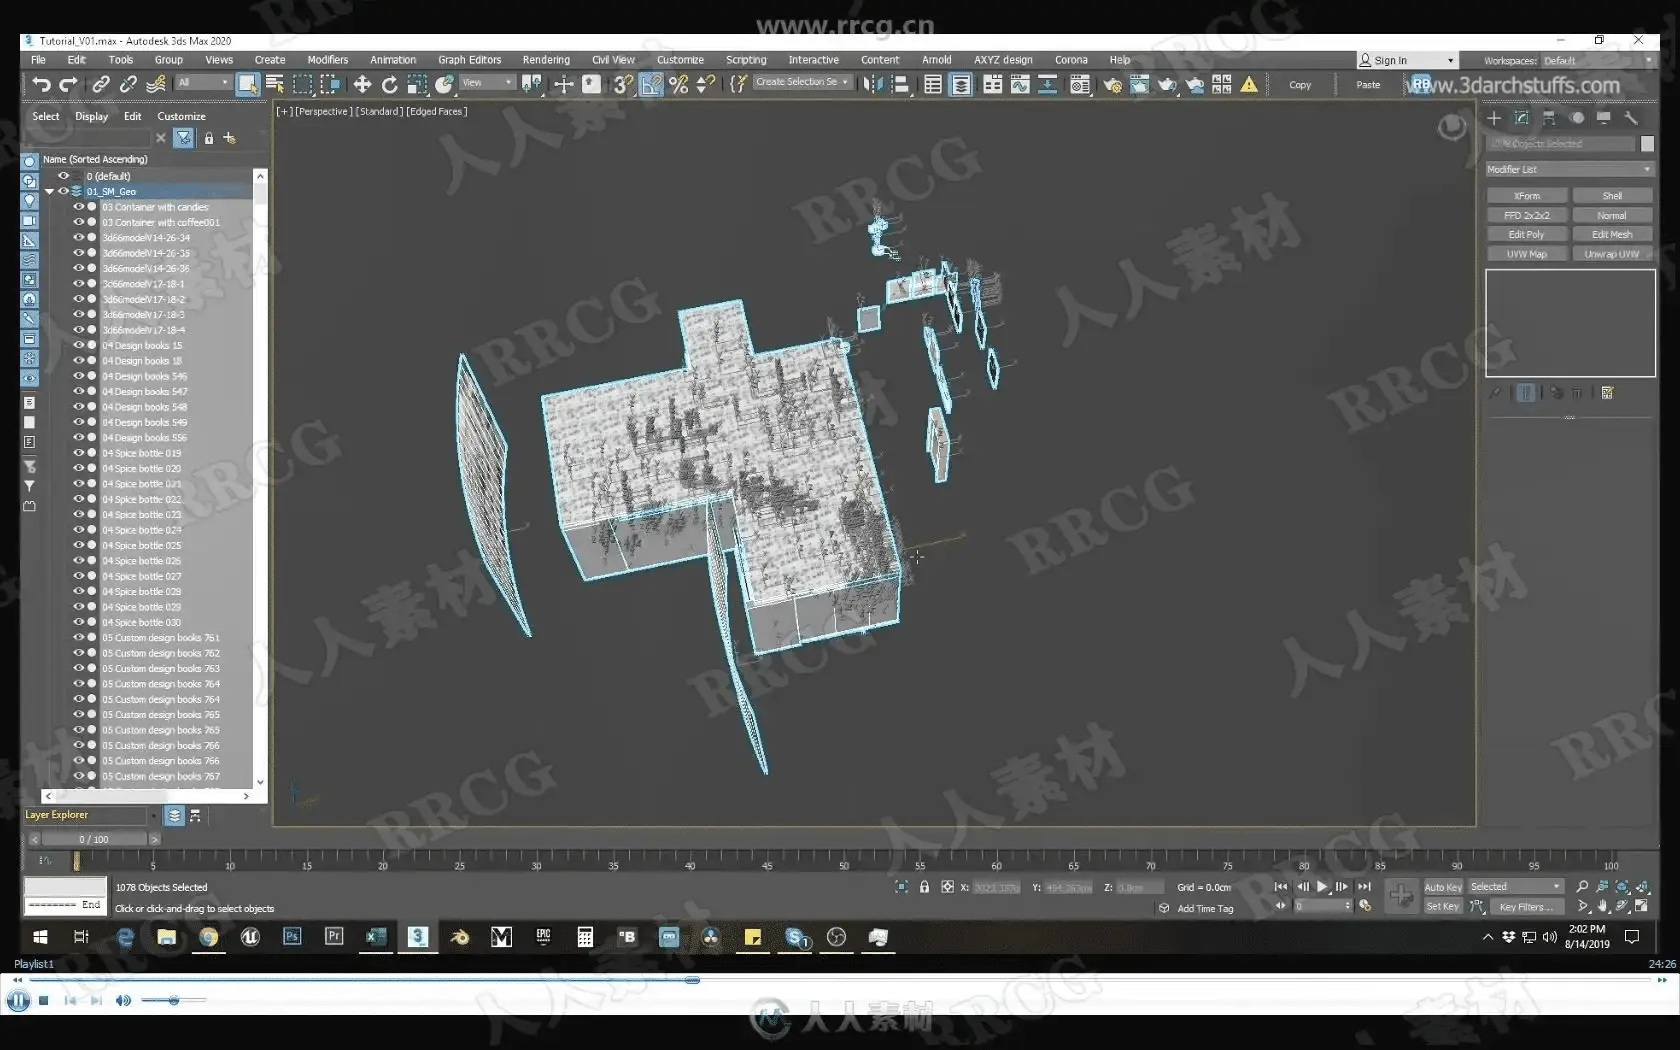Select the Angle Snap toggle icon
This screenshot has width=1680, height=1050.
(x=651, y=84)
